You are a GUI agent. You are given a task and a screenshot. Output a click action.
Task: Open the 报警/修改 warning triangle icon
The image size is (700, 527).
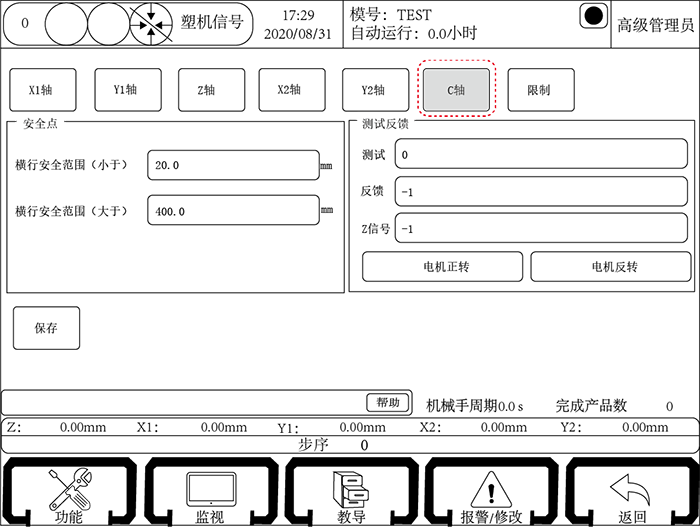tap(491, 492)
